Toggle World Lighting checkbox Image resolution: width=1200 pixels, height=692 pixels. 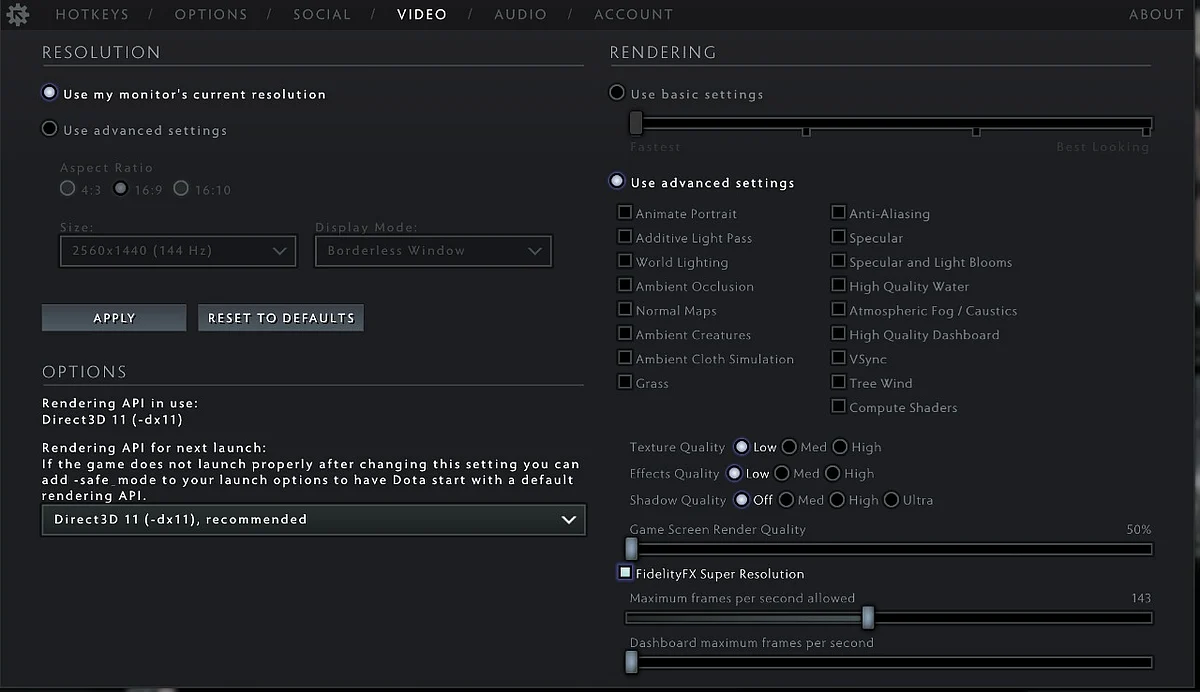[625, 261]
